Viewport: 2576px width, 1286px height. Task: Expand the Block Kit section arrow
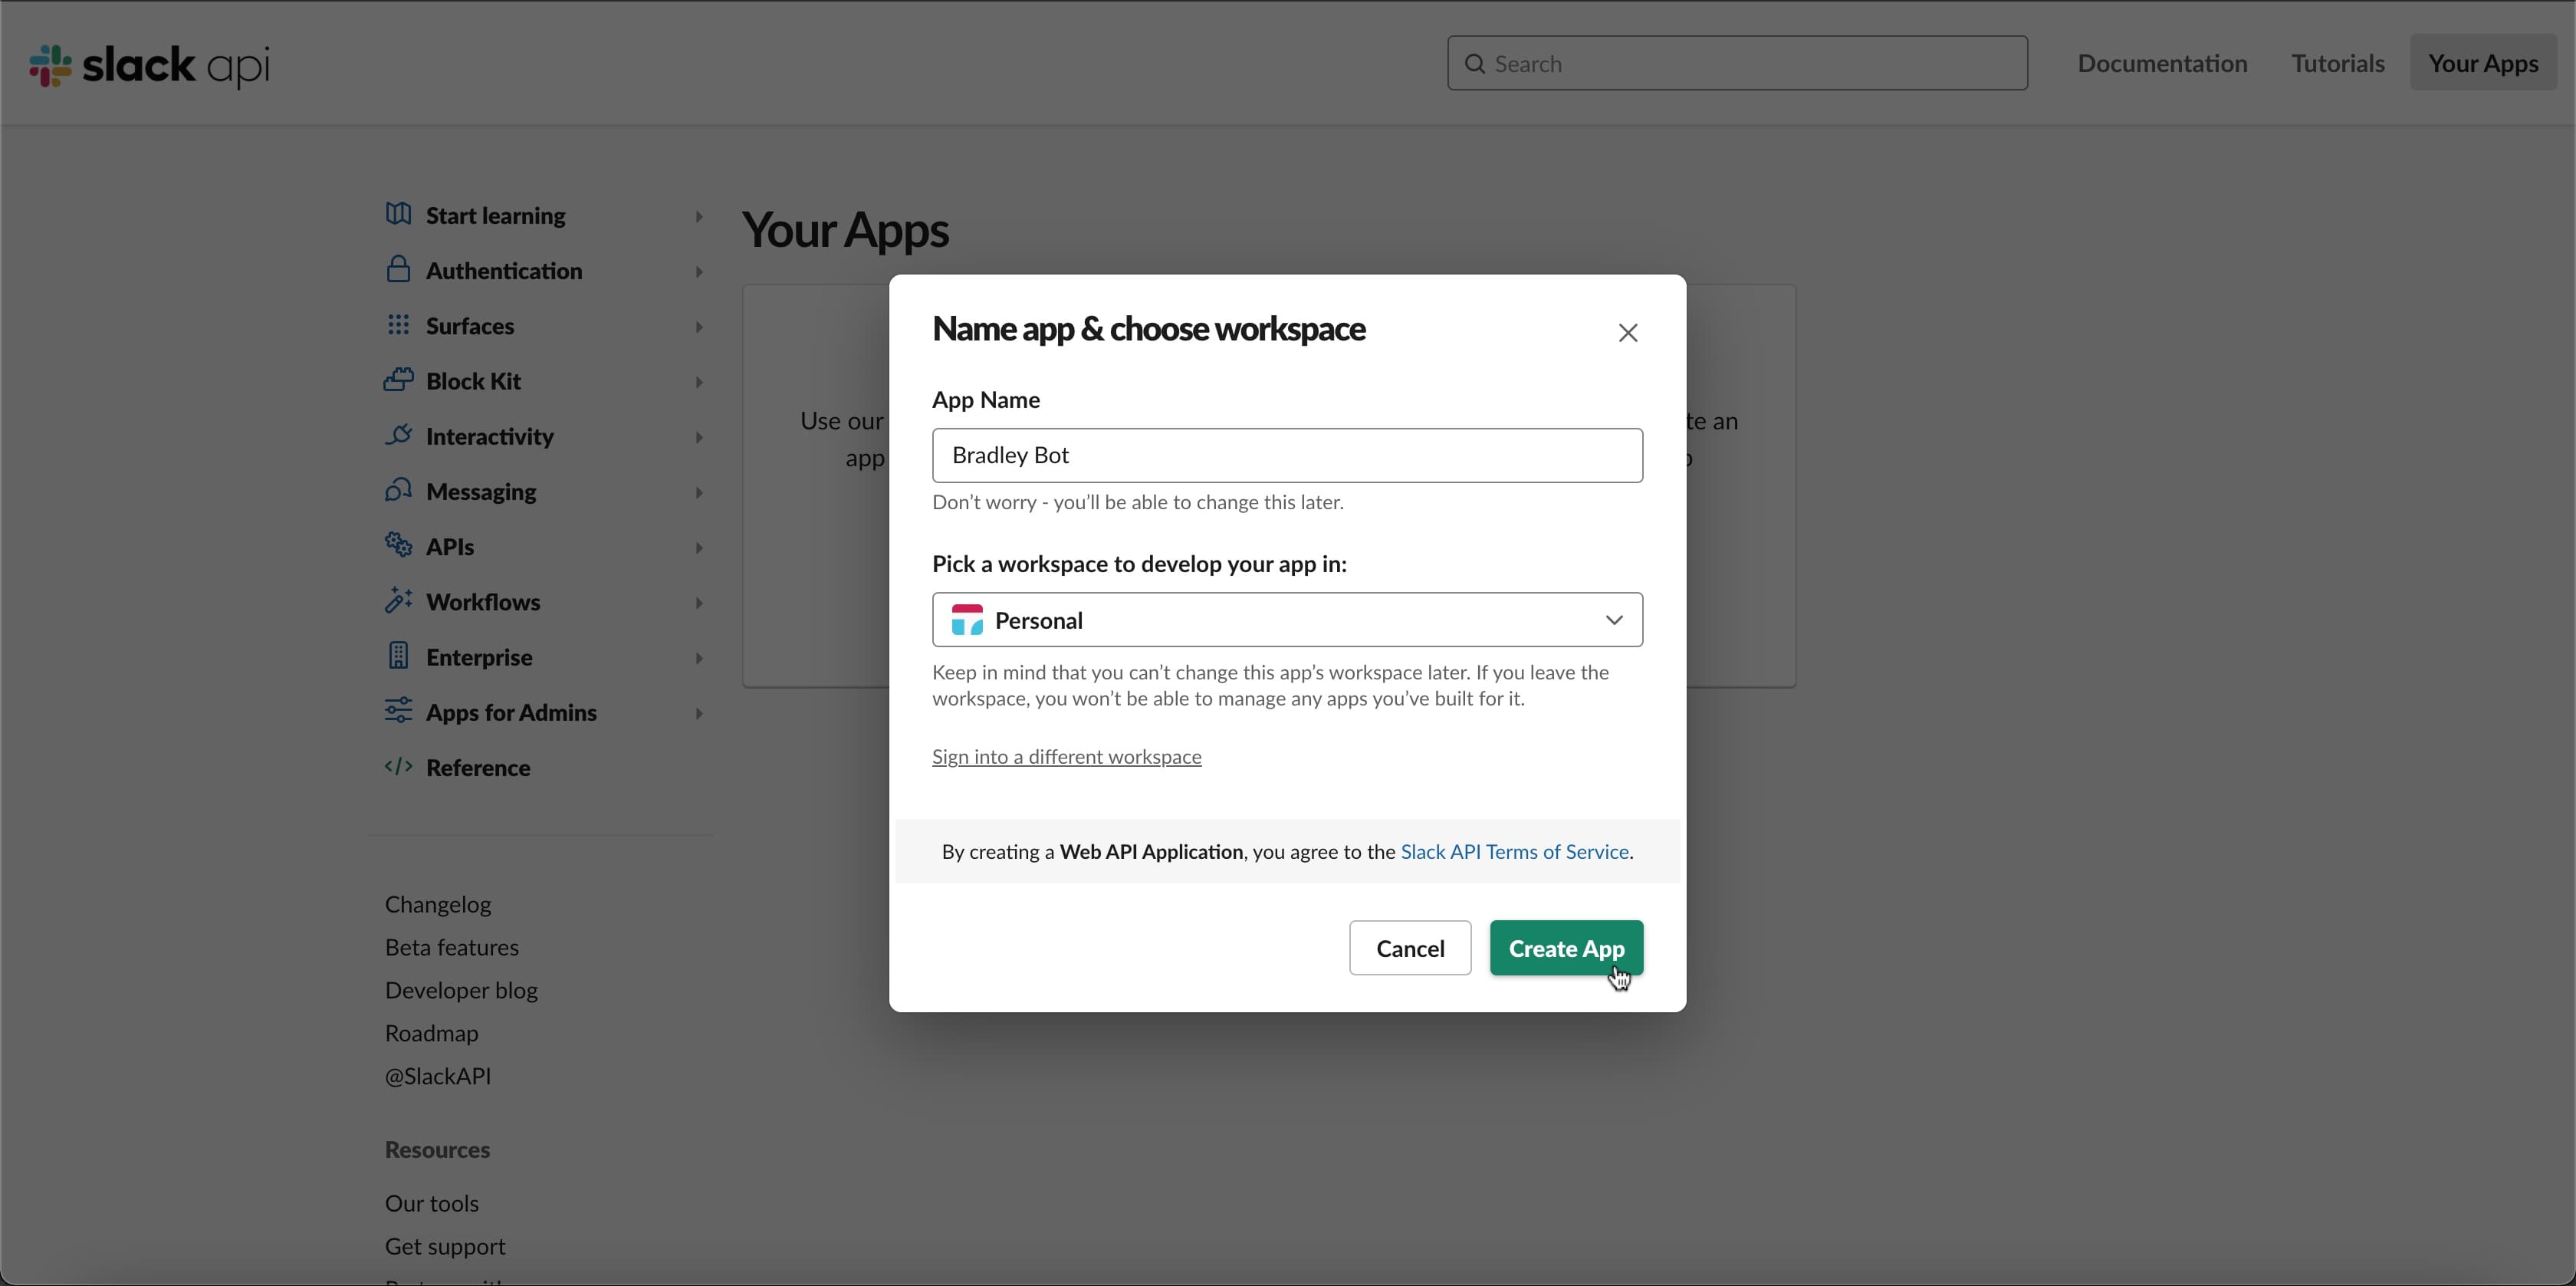coord(700,382)
